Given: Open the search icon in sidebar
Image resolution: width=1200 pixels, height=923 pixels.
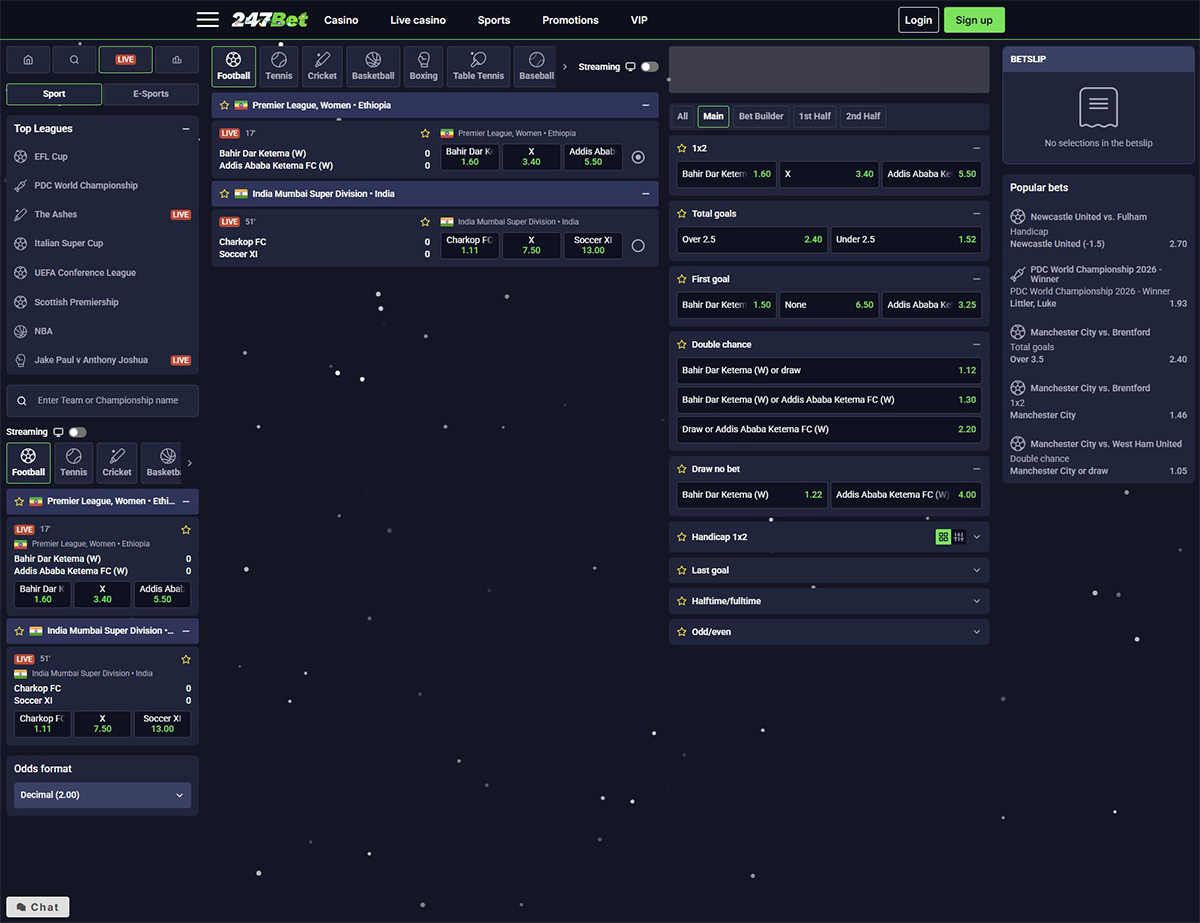Looking at the screenshot, I should pos(75,60).
